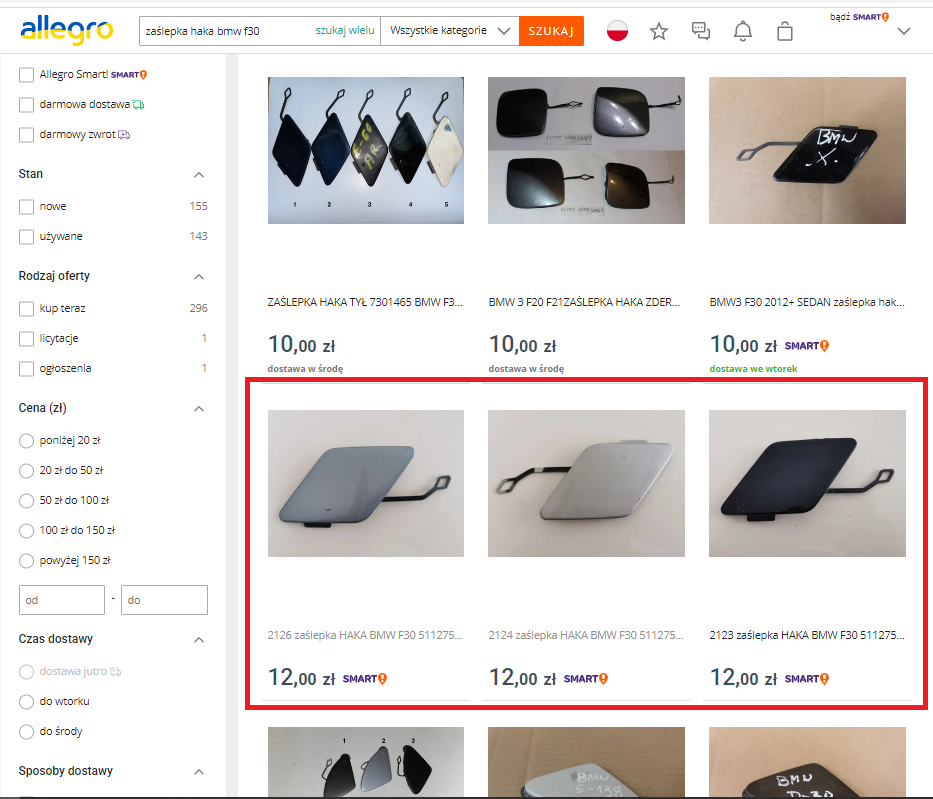933x799 pixels.
Task: Collapse the 'Cena (zł)' section
Action: pos(199,409)
